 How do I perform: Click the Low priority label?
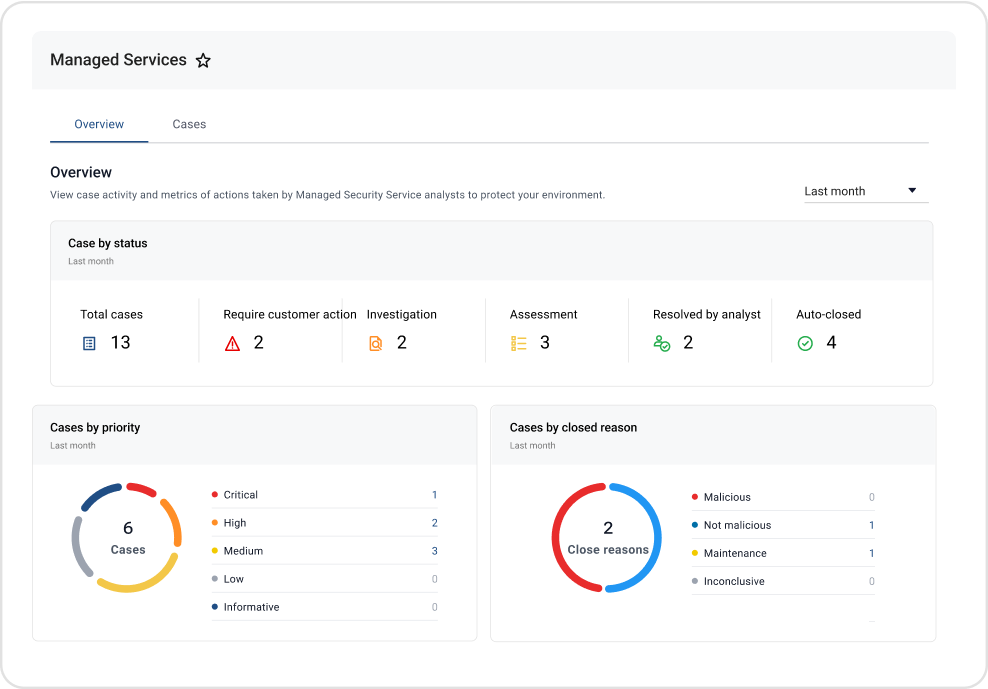pos(234,579)
